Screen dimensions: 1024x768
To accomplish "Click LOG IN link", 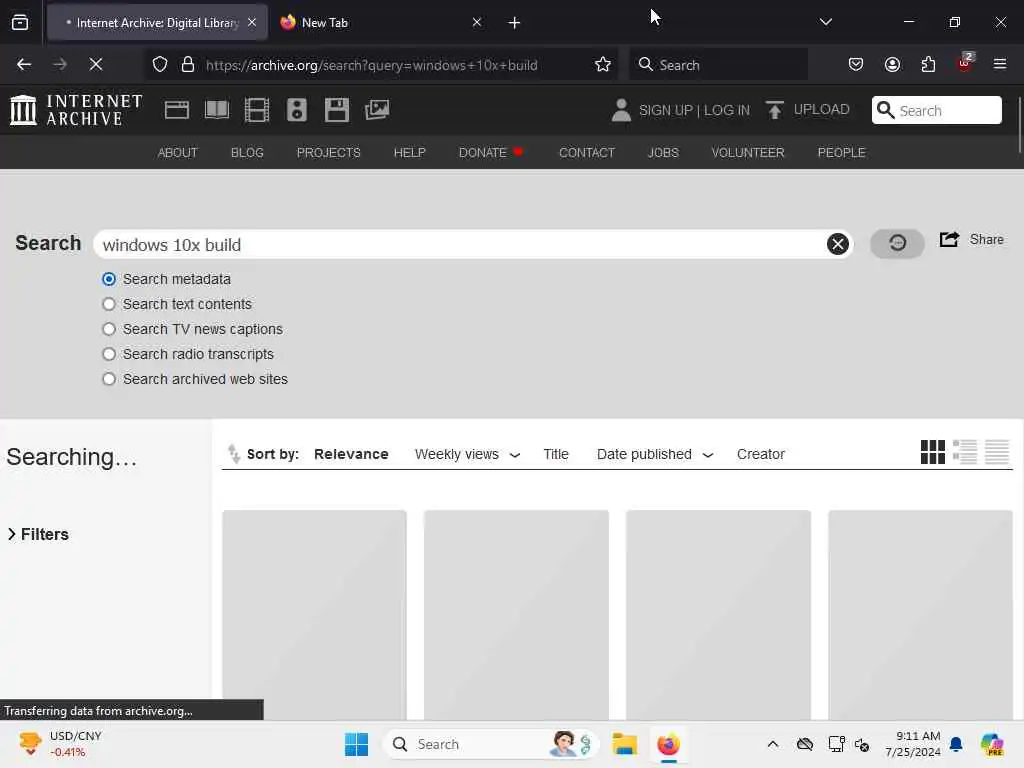I will click(727, 110).
